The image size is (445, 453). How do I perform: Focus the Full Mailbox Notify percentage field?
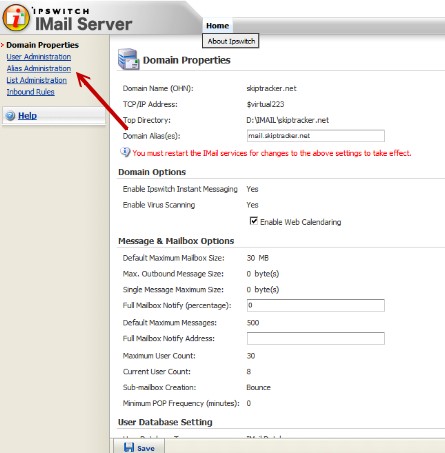(x=316, y=305)
